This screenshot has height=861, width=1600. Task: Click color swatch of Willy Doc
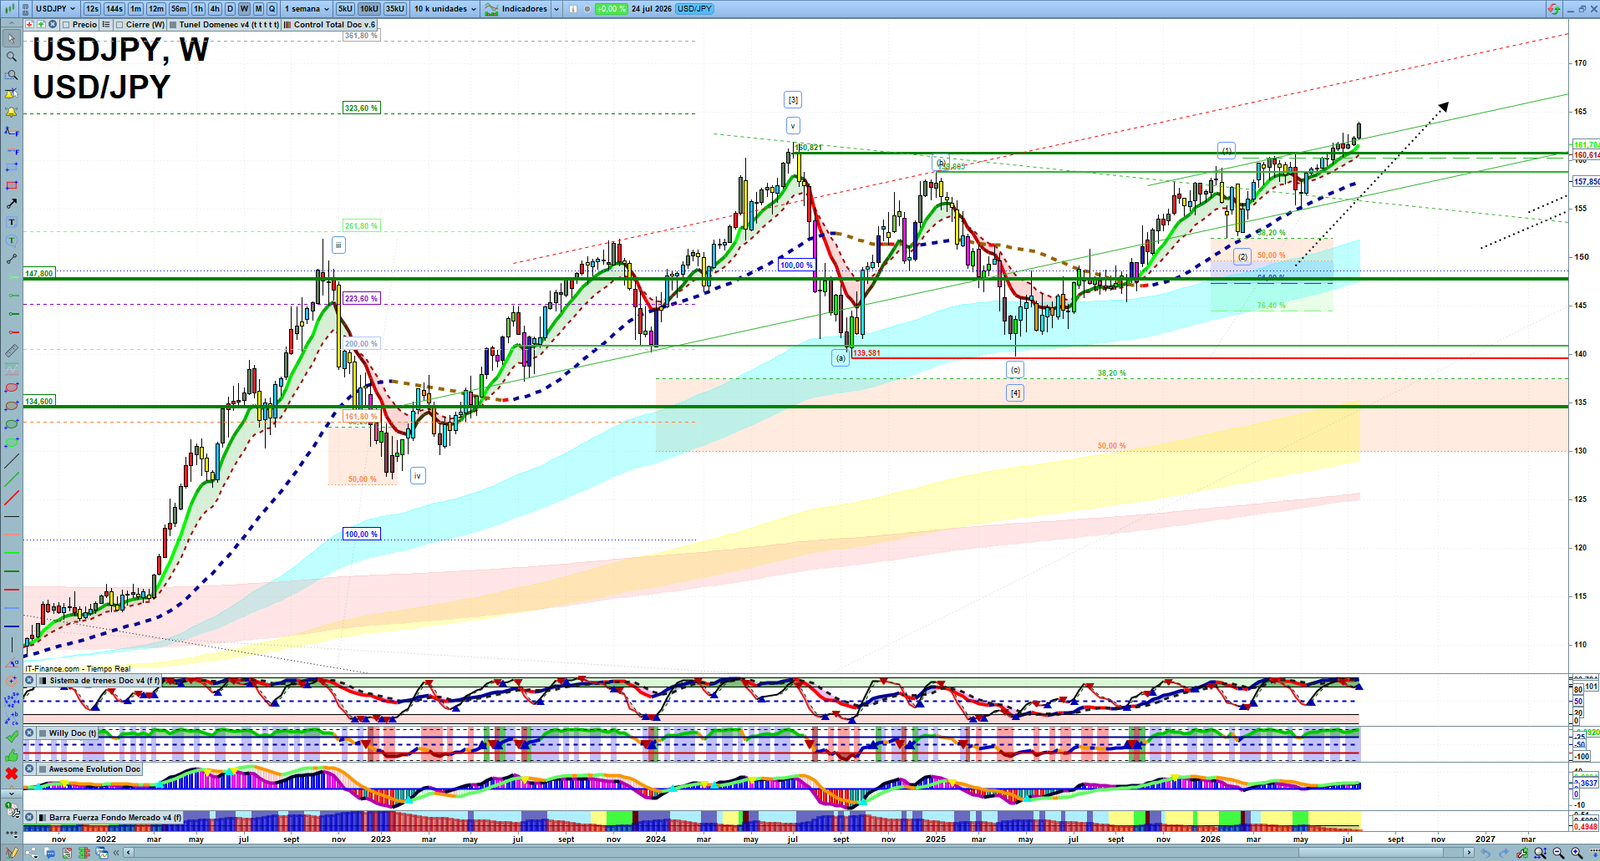click(x=42, y=733)
